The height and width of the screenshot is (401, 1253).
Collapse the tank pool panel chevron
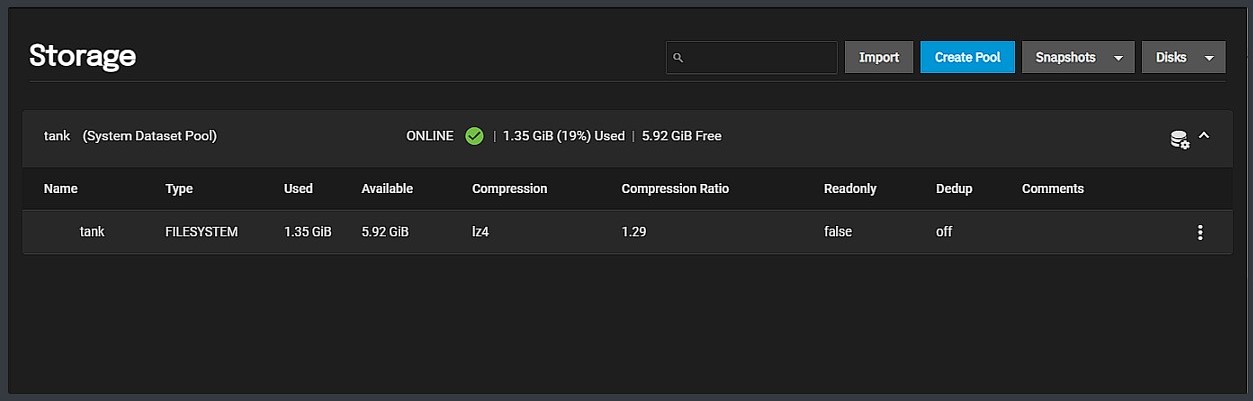coord(1204,136)
